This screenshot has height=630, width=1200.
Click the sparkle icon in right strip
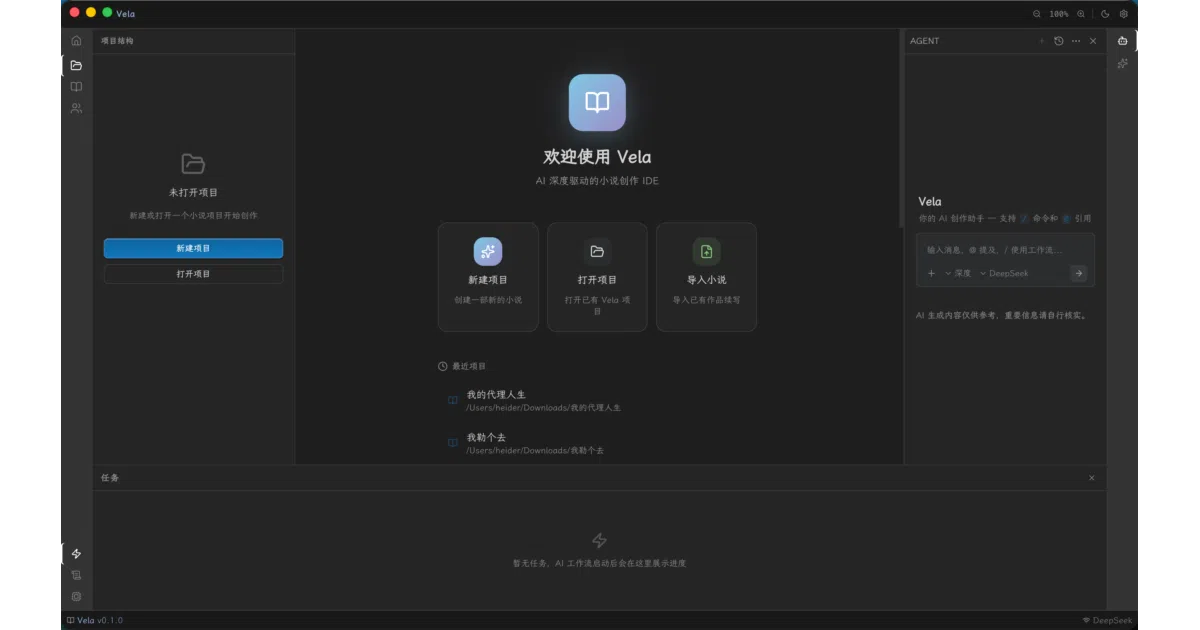pyautogui.click(x=1122, y=64)
